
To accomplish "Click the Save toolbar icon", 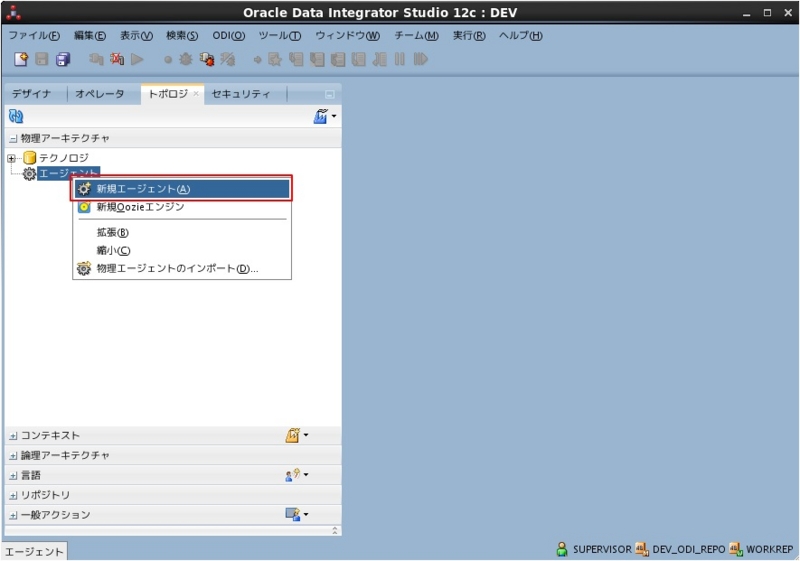I will point(42,59).
